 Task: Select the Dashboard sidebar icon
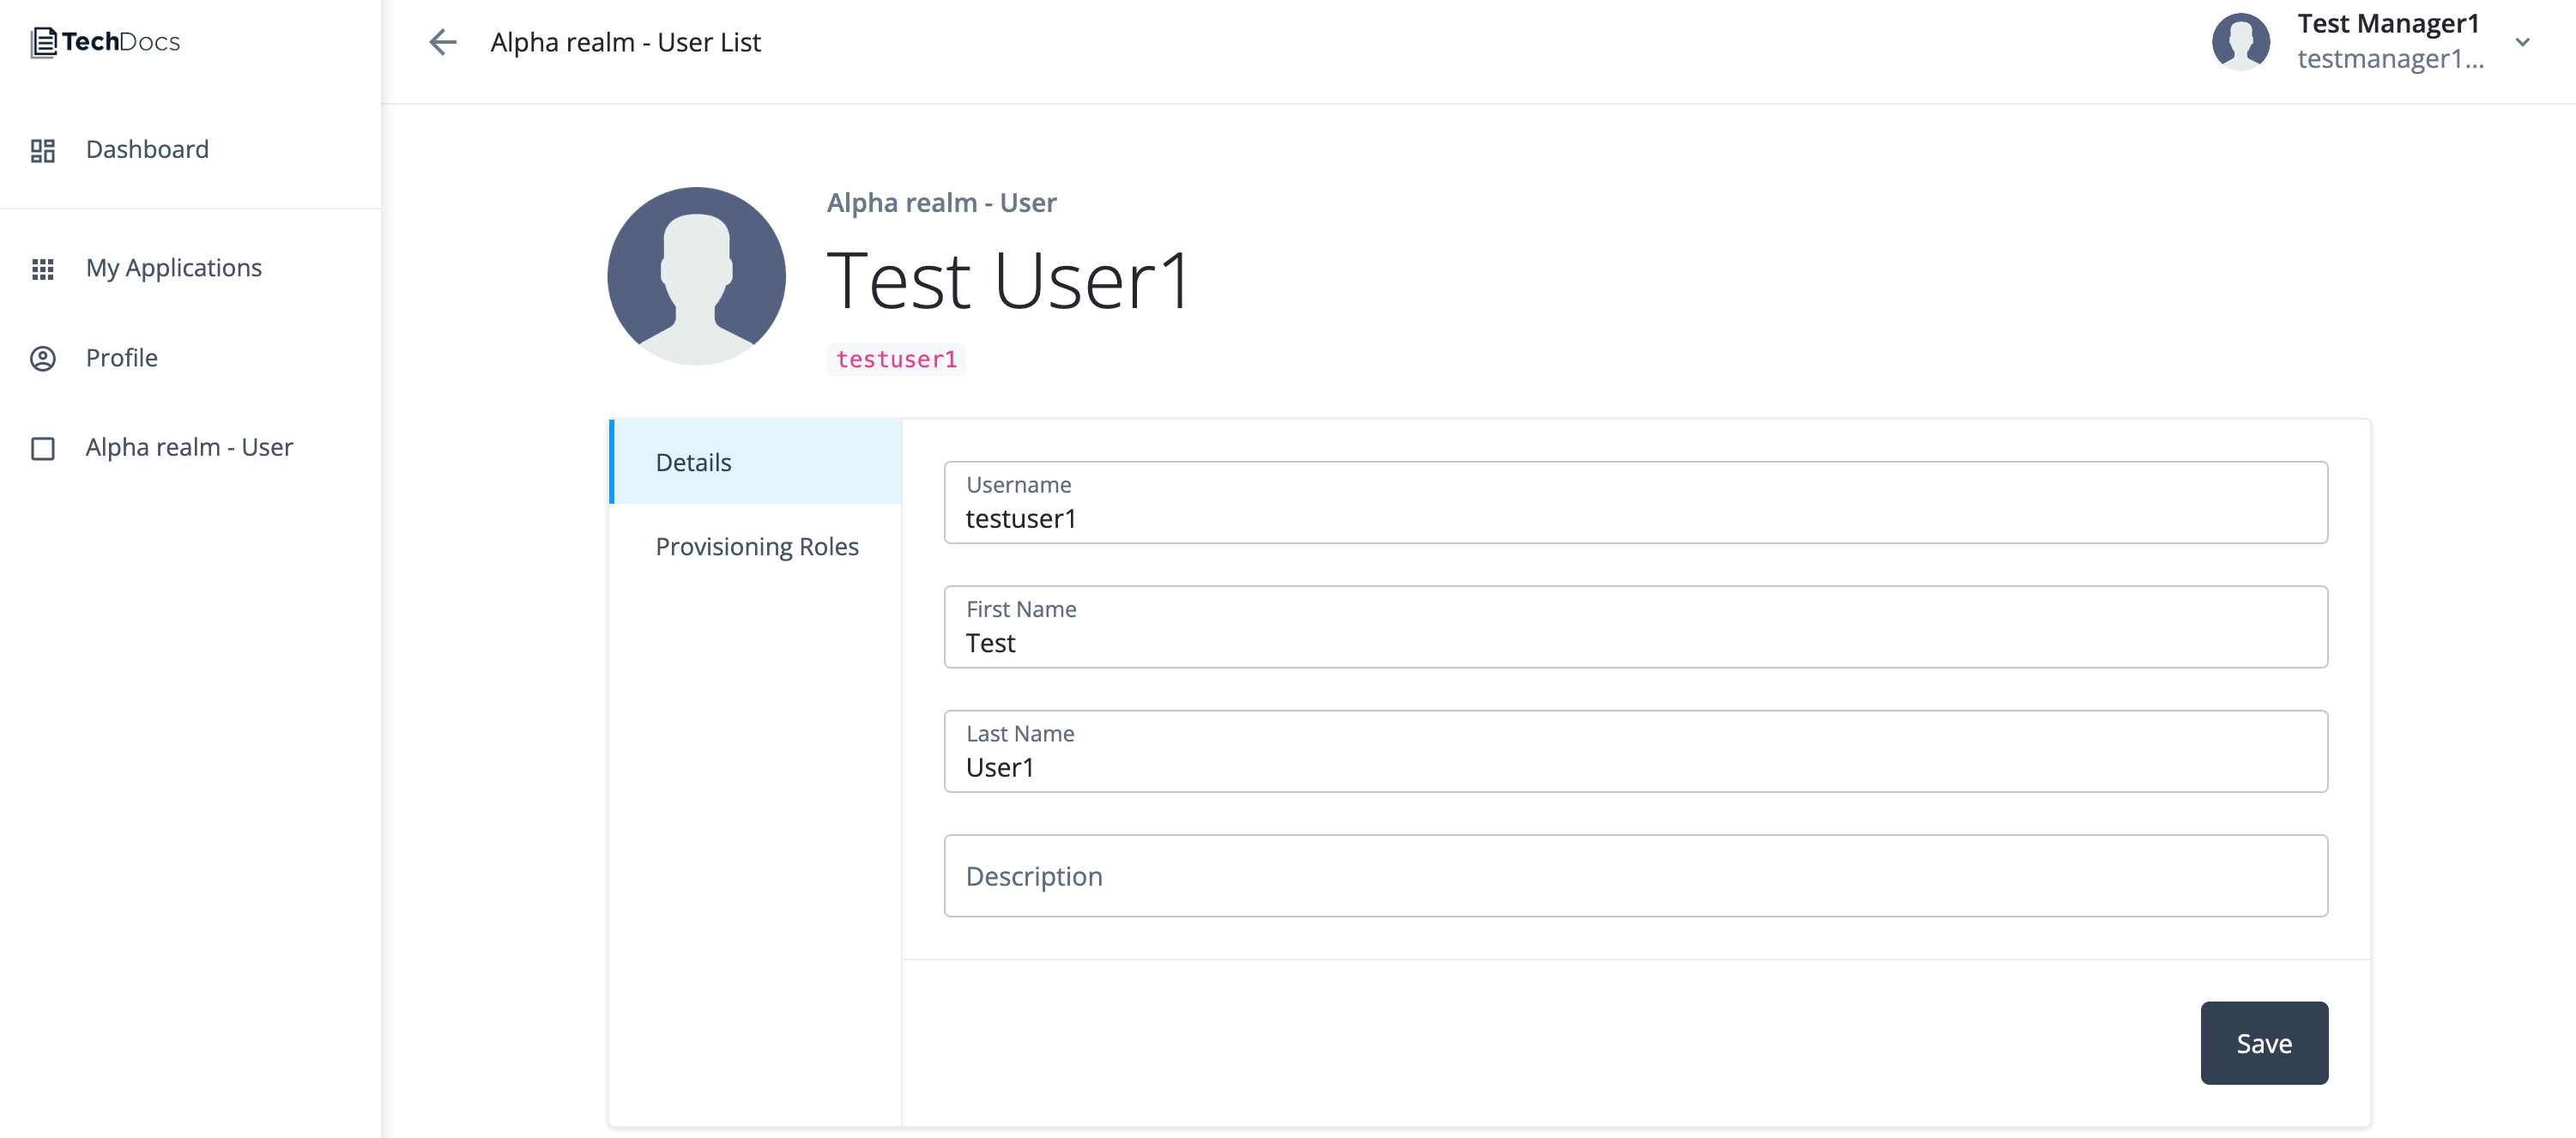[43, 150]
